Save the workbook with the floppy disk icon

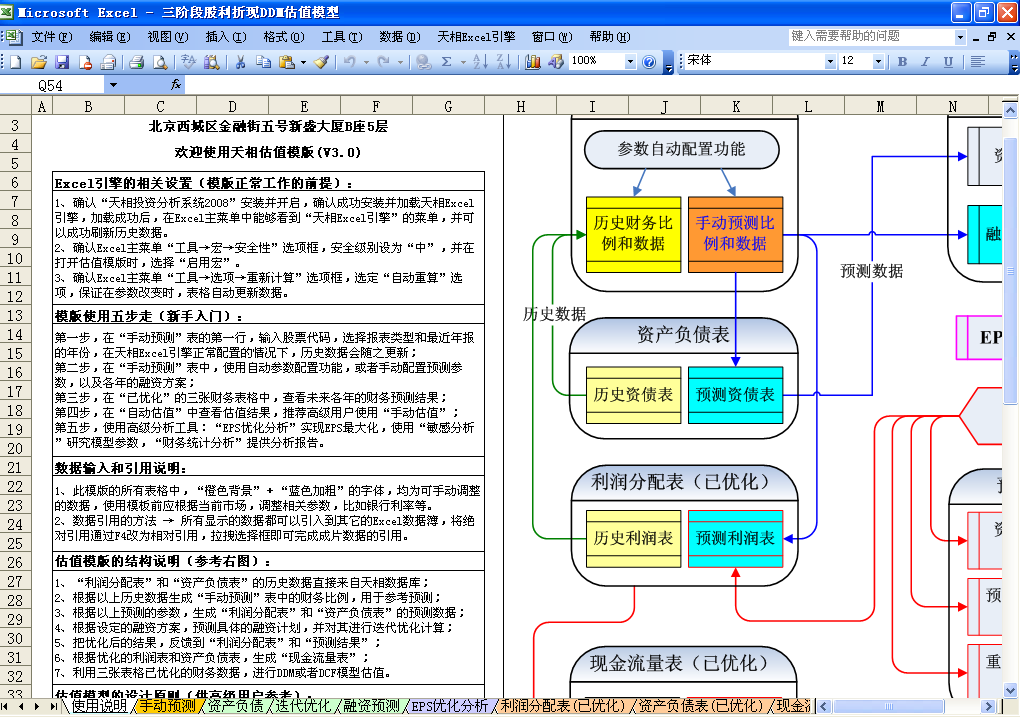tap(62, 62)
